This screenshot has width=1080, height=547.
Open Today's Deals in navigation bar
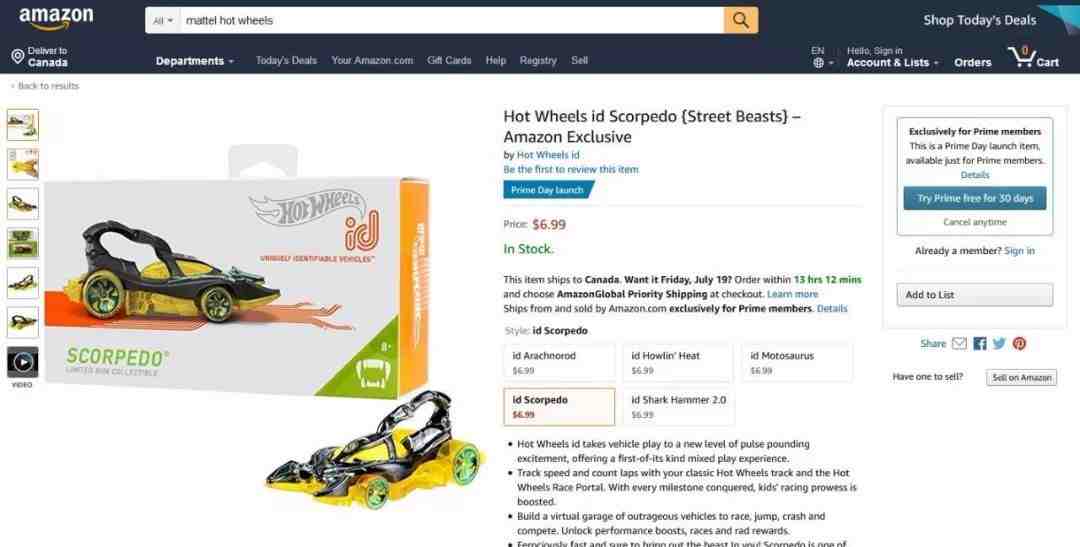pos(286,61)
